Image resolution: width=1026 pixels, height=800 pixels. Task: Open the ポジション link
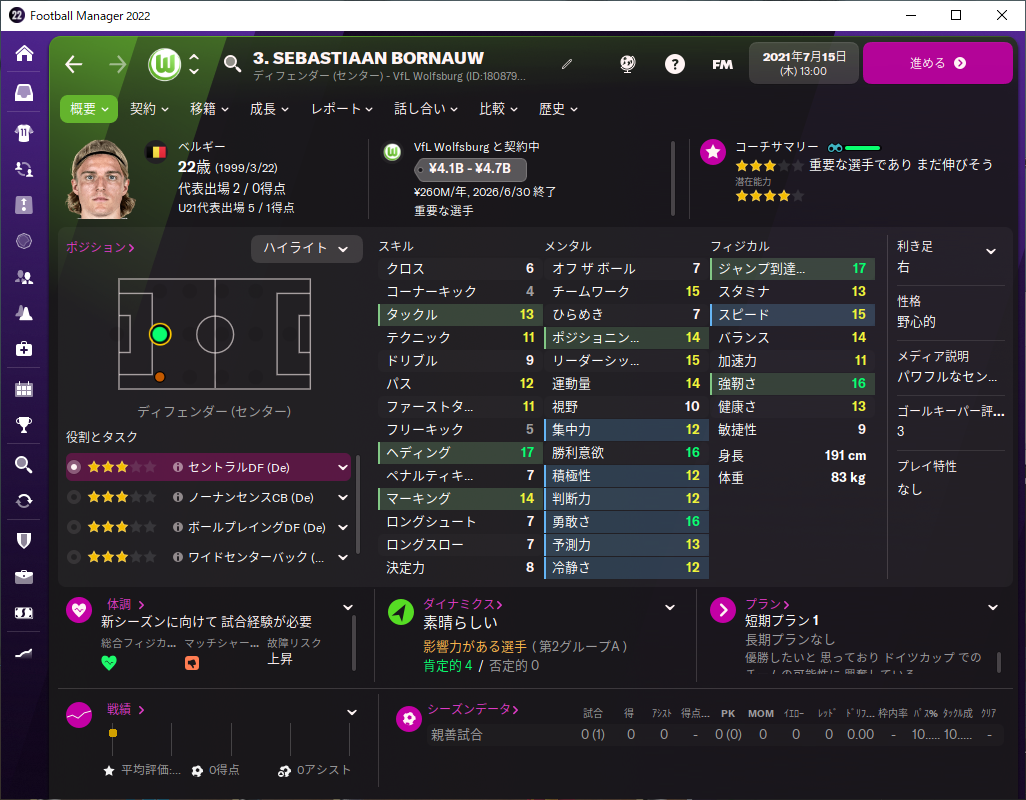pyautogui.click(x=100, y=247)
